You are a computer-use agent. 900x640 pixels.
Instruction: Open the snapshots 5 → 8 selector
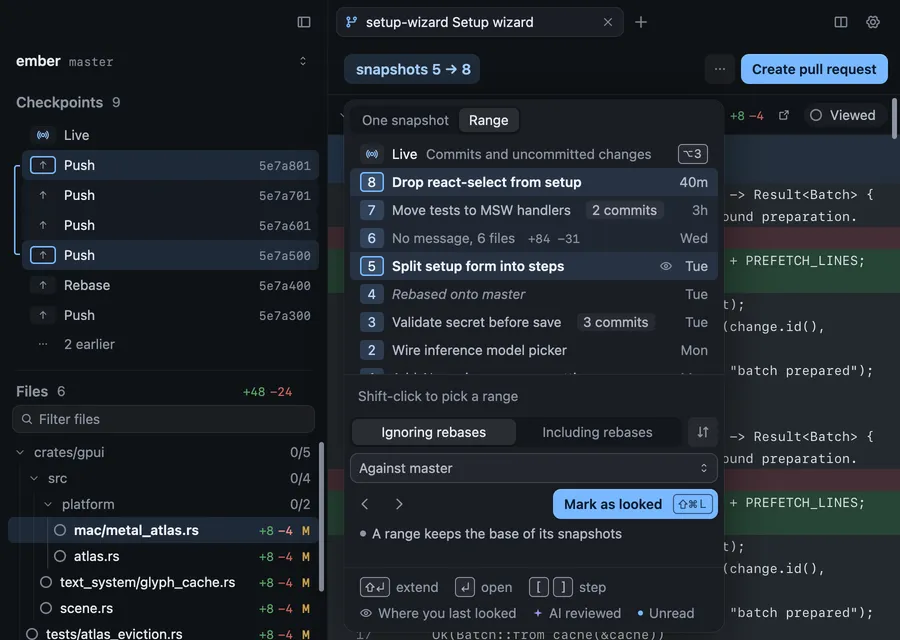coord(412,69)
